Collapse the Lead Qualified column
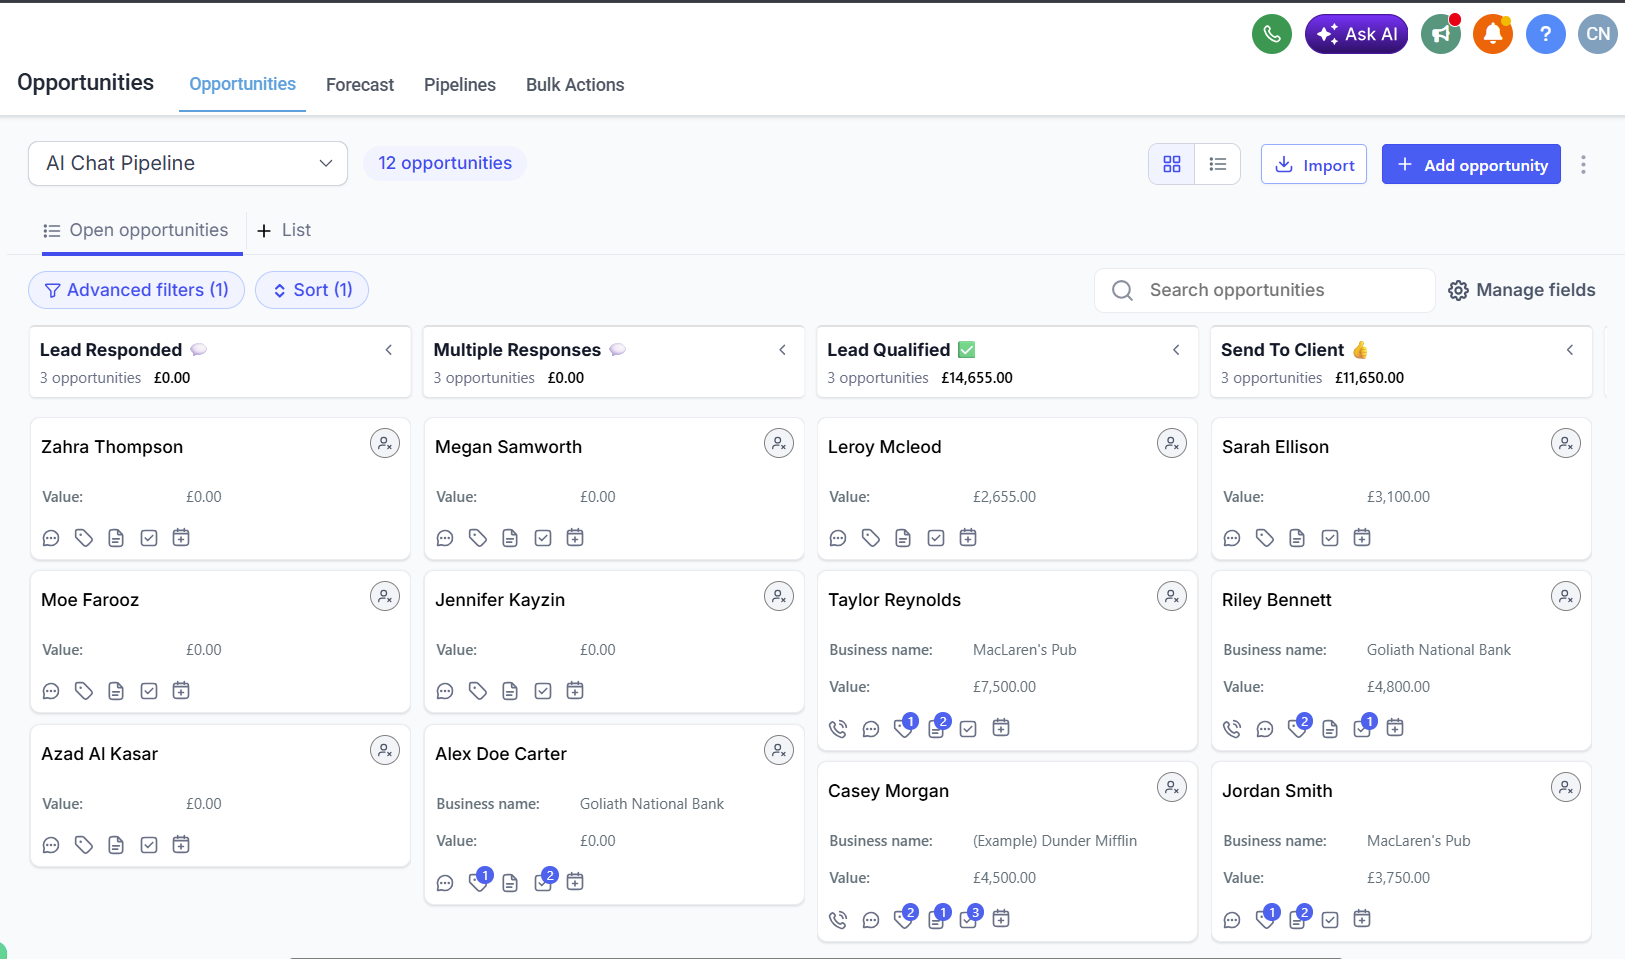 pyautogui.click(x=1177, y=350)
